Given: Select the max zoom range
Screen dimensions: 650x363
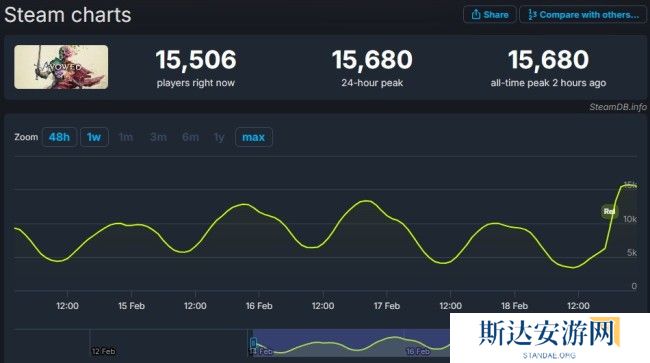Looking at the screenshot, I should click(254, 137).
